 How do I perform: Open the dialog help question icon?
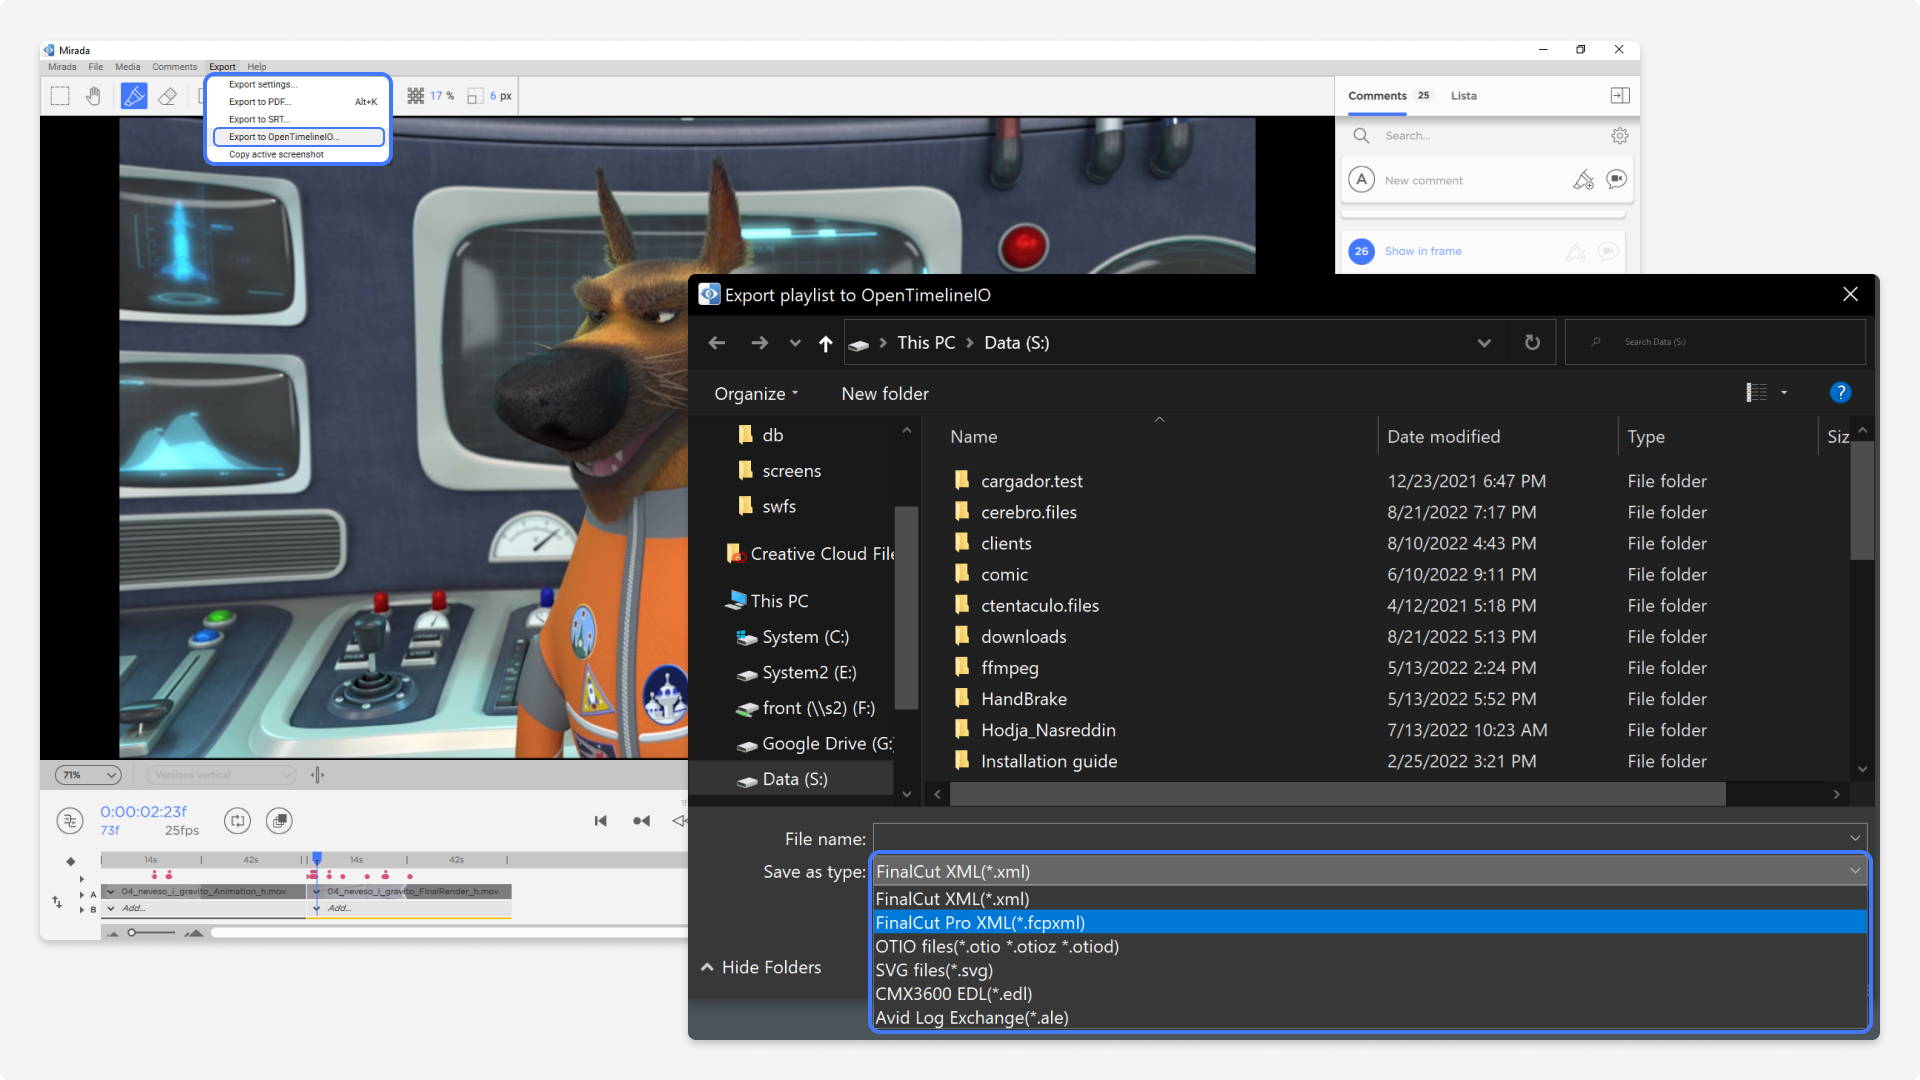tap(1840, 393)
